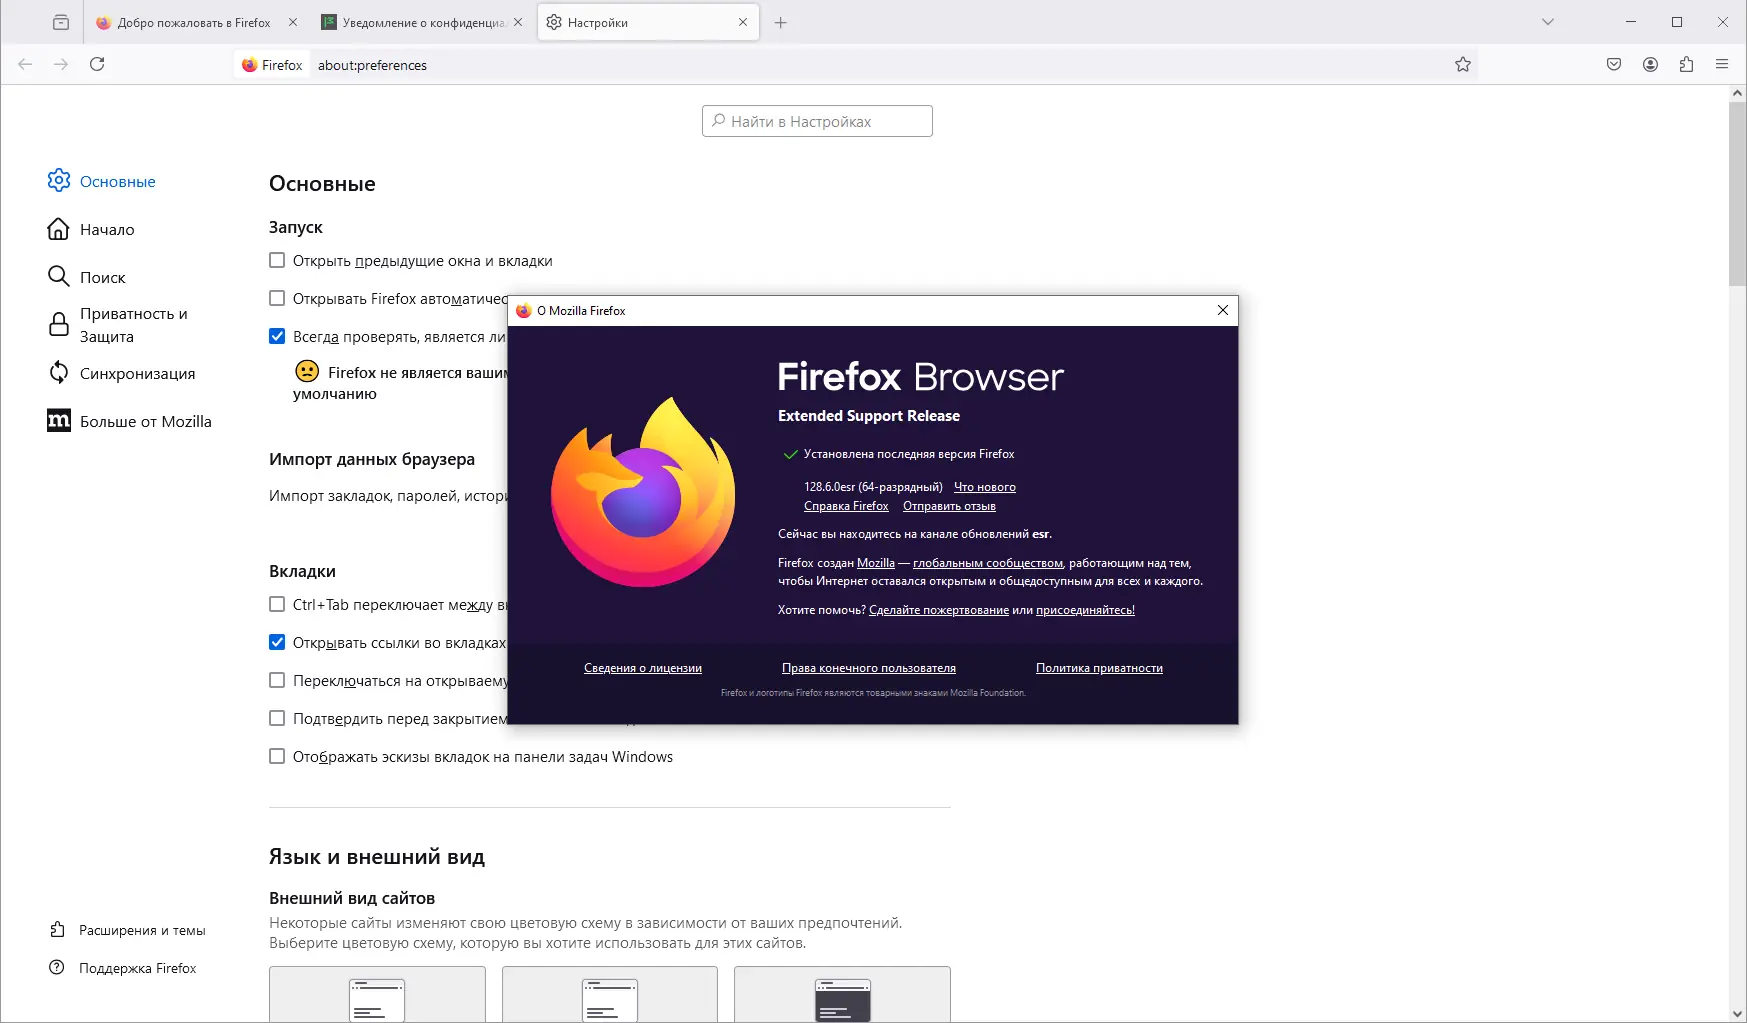Uncheck Всегда проверять default browser checkbox
This screenshot has height=1023, width=1747.
[x=277, y=336]
